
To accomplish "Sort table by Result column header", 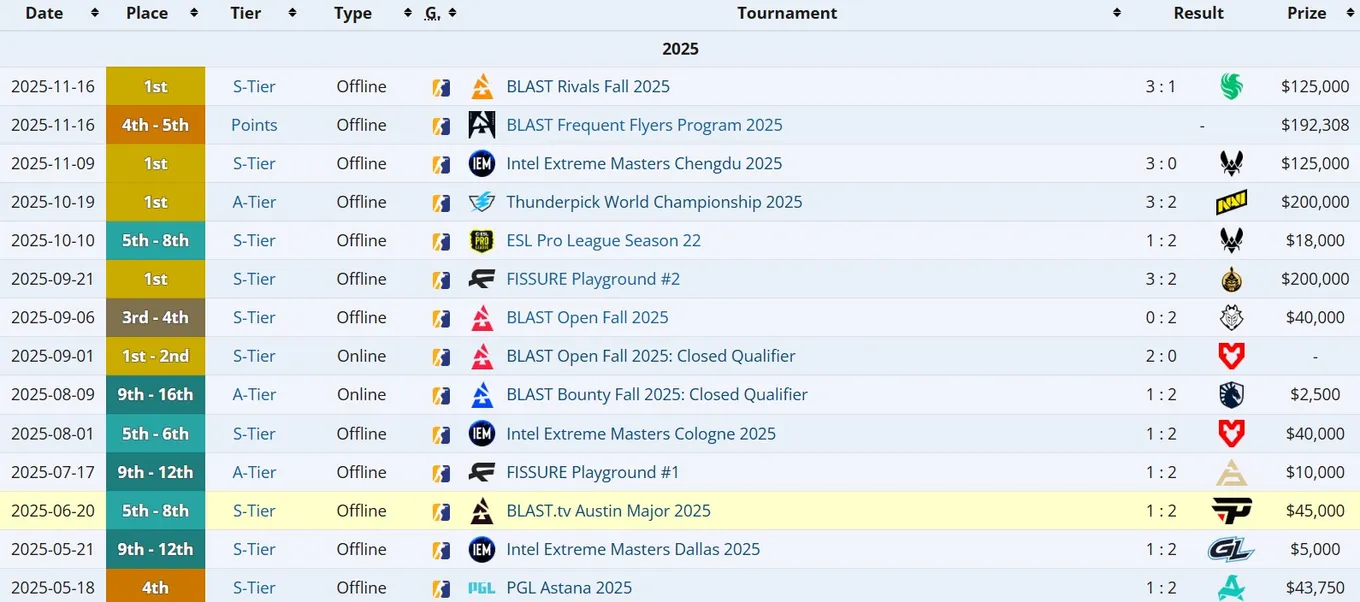I will coord(1198,13).
